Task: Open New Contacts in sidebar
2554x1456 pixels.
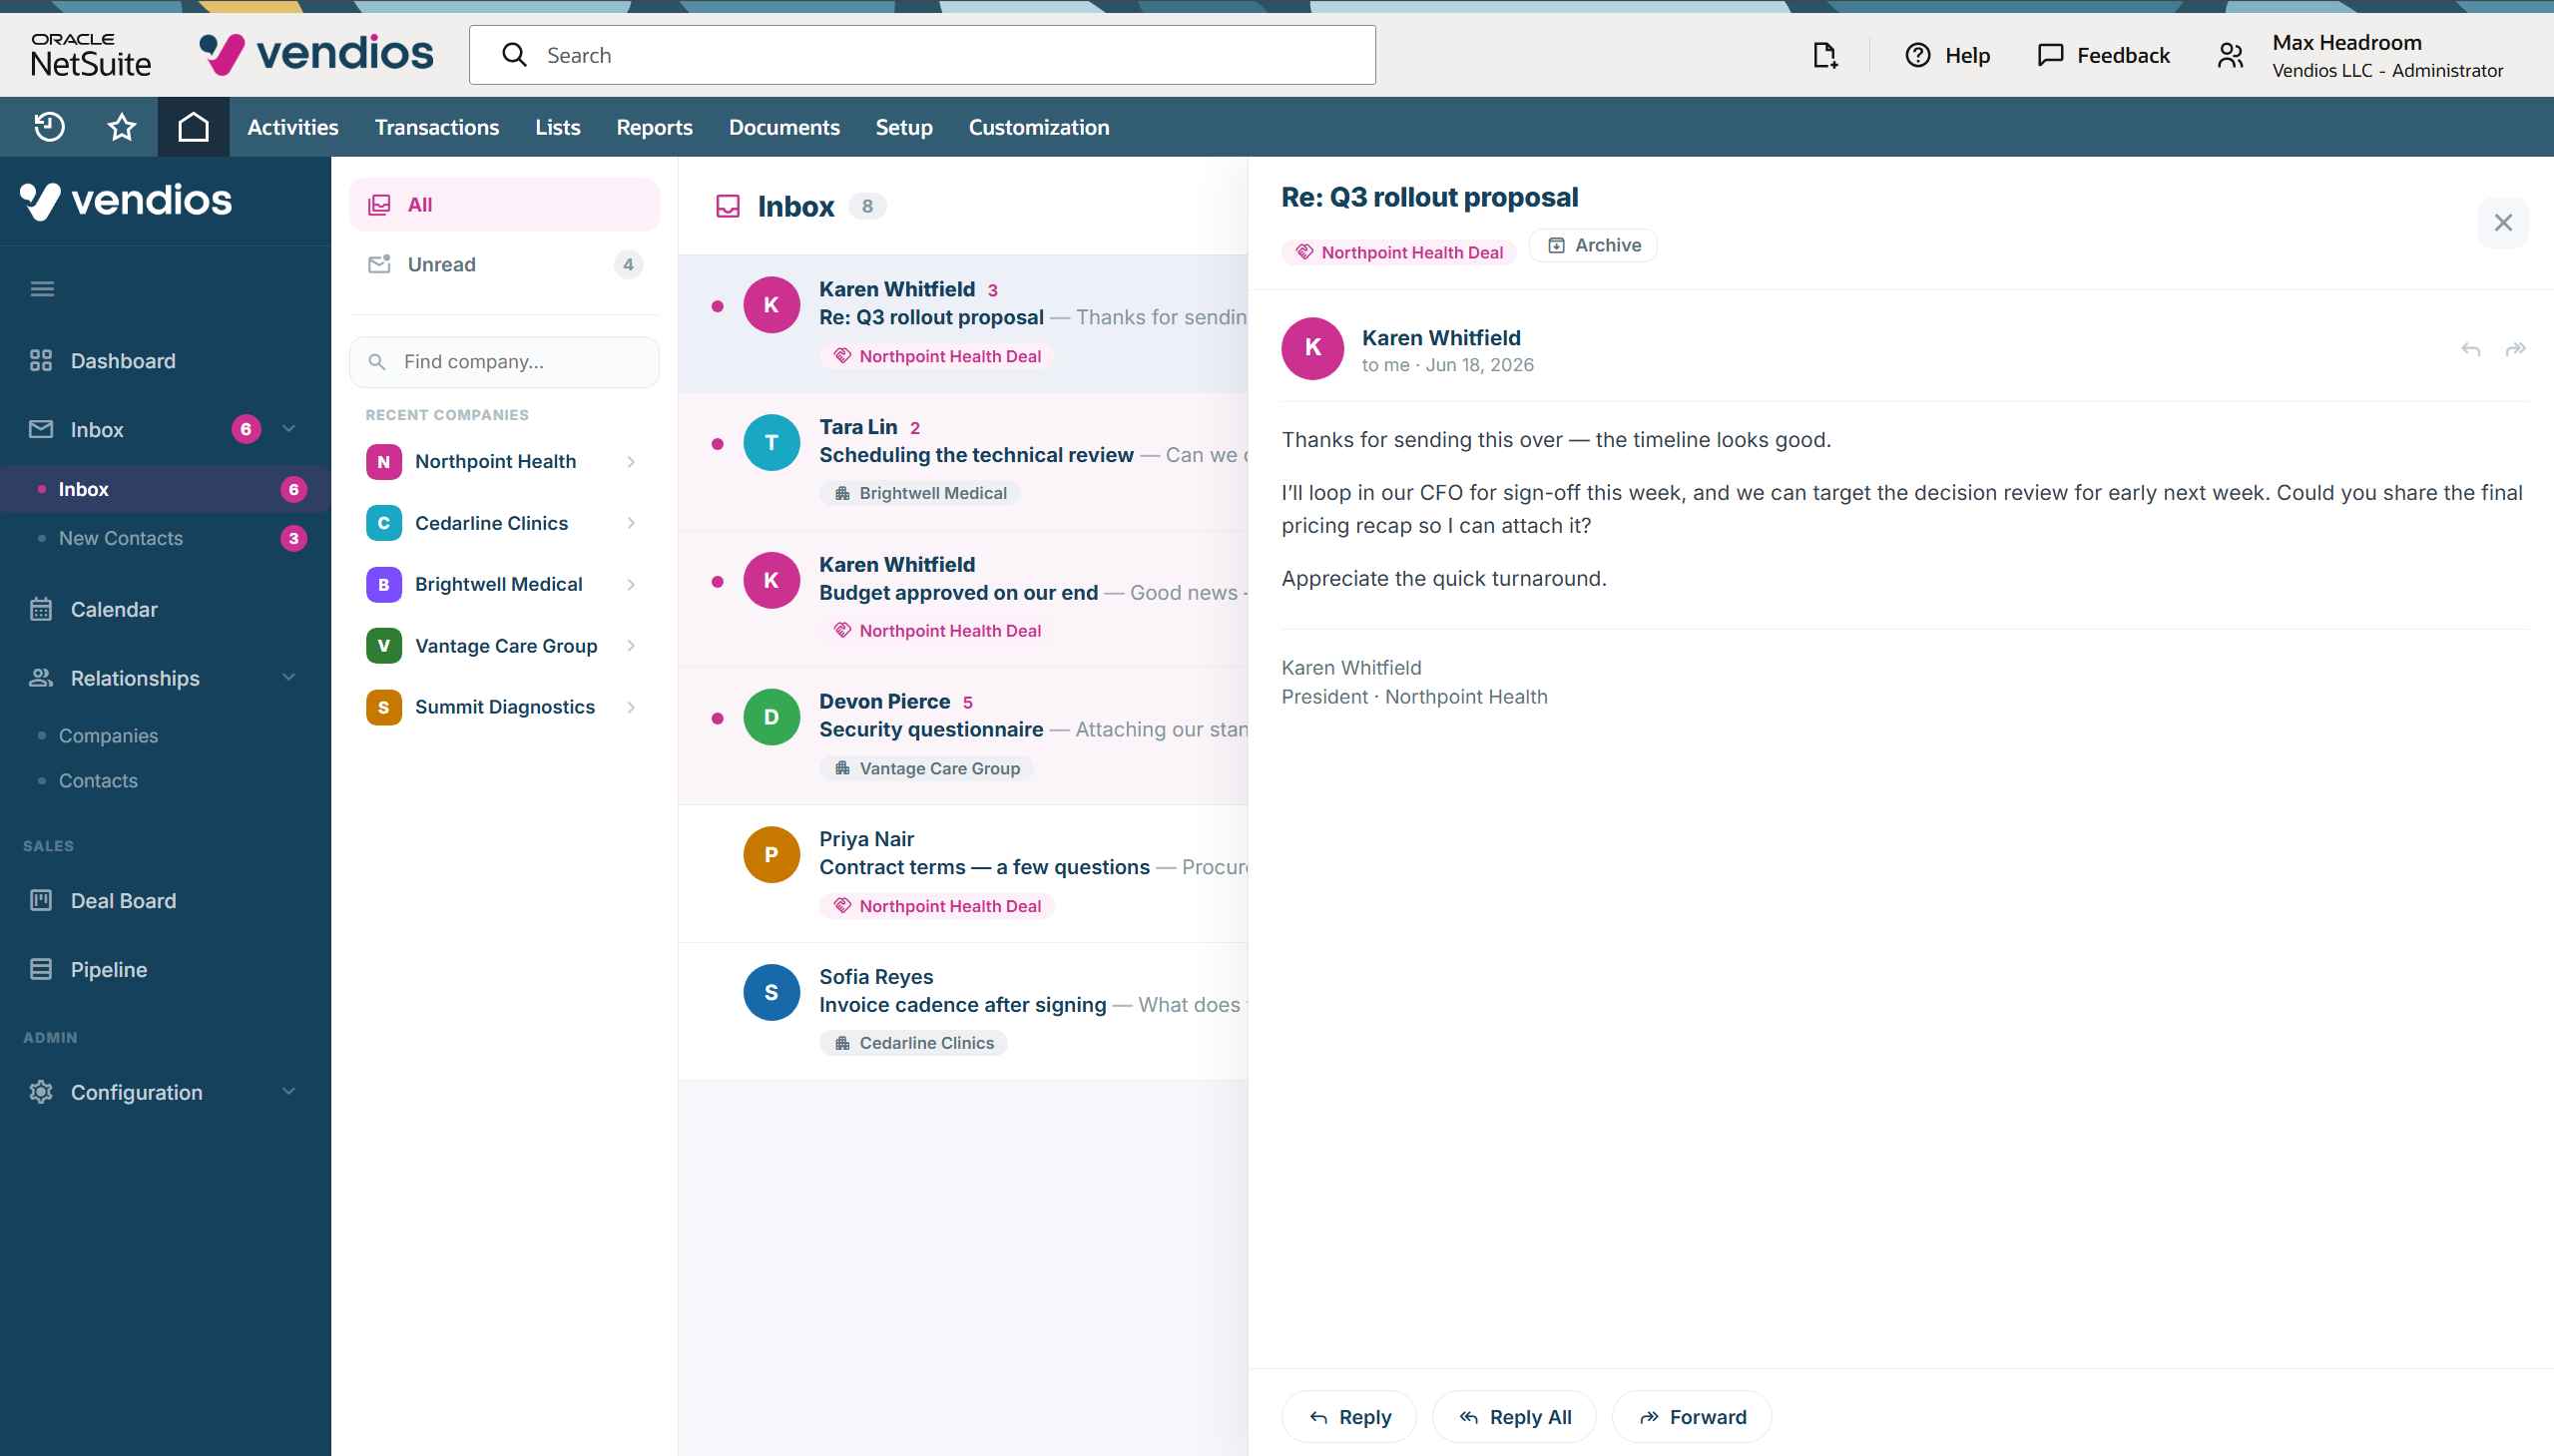Action: pos(120,538)
